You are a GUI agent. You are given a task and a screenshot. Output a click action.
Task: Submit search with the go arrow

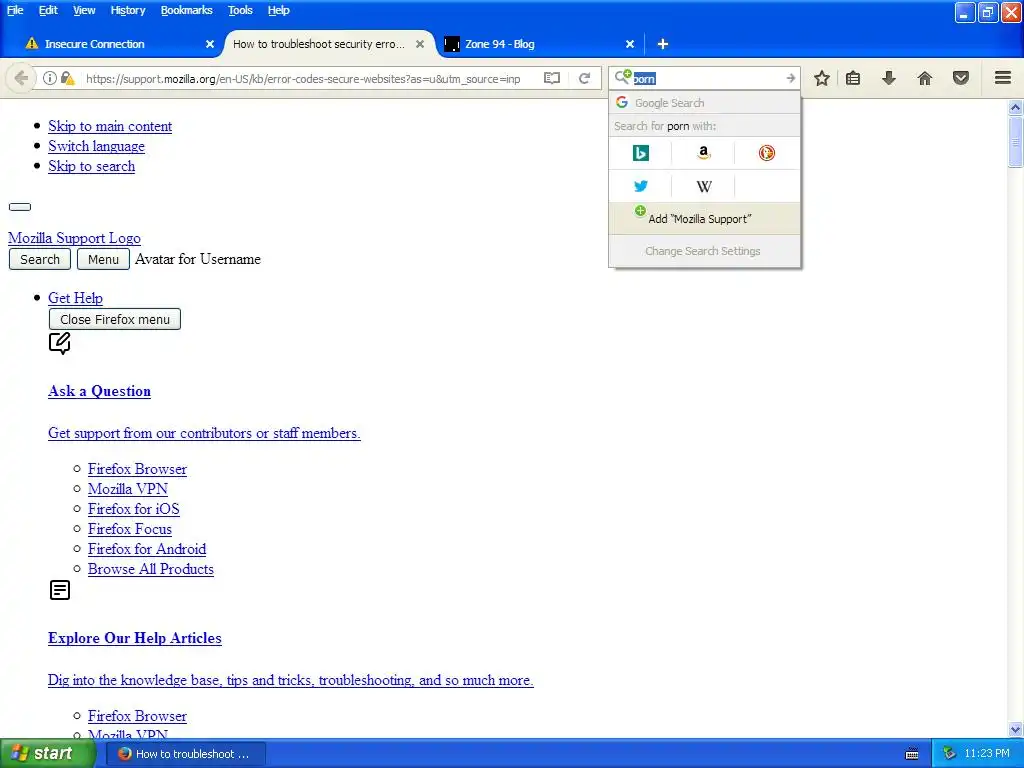[790, 78]
